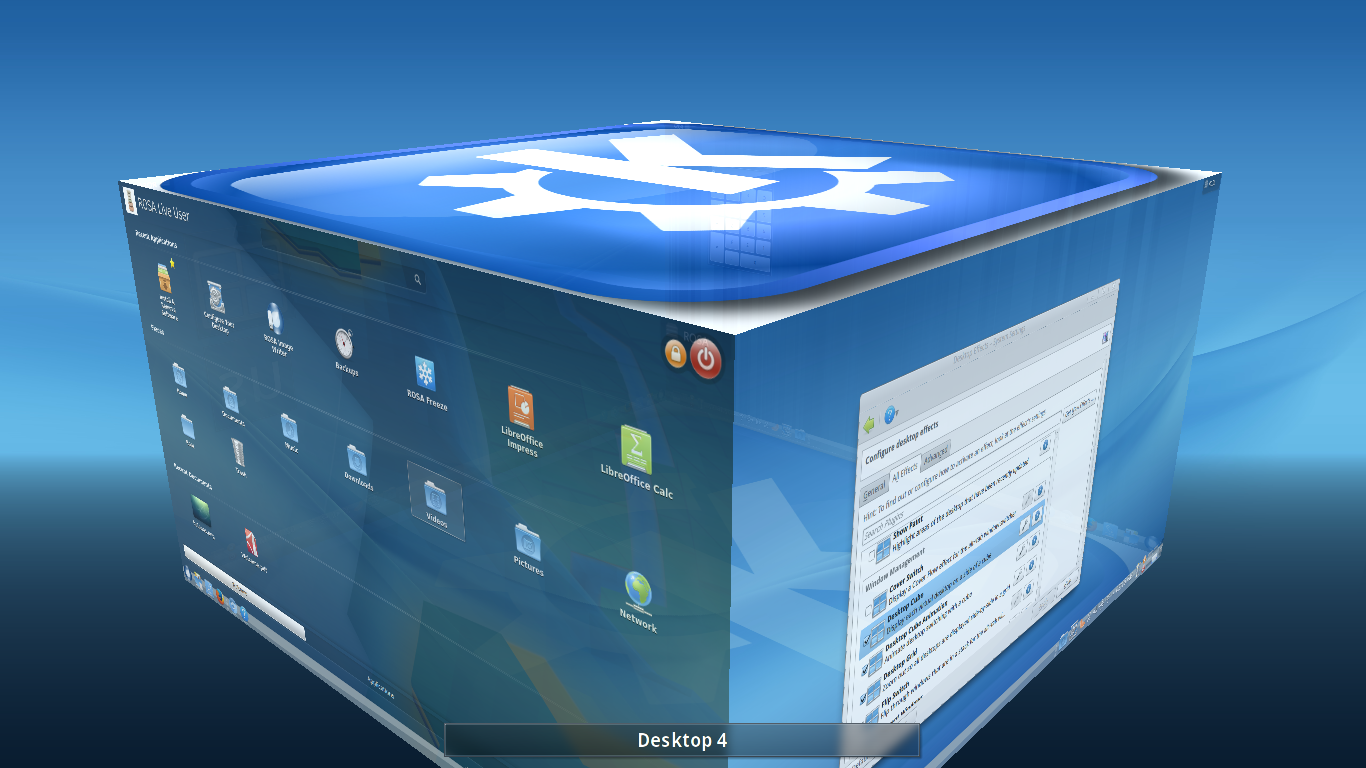Select the 'Window Management' section heading
Viewport: 1366px width, 768px height.
coord(897,568)
